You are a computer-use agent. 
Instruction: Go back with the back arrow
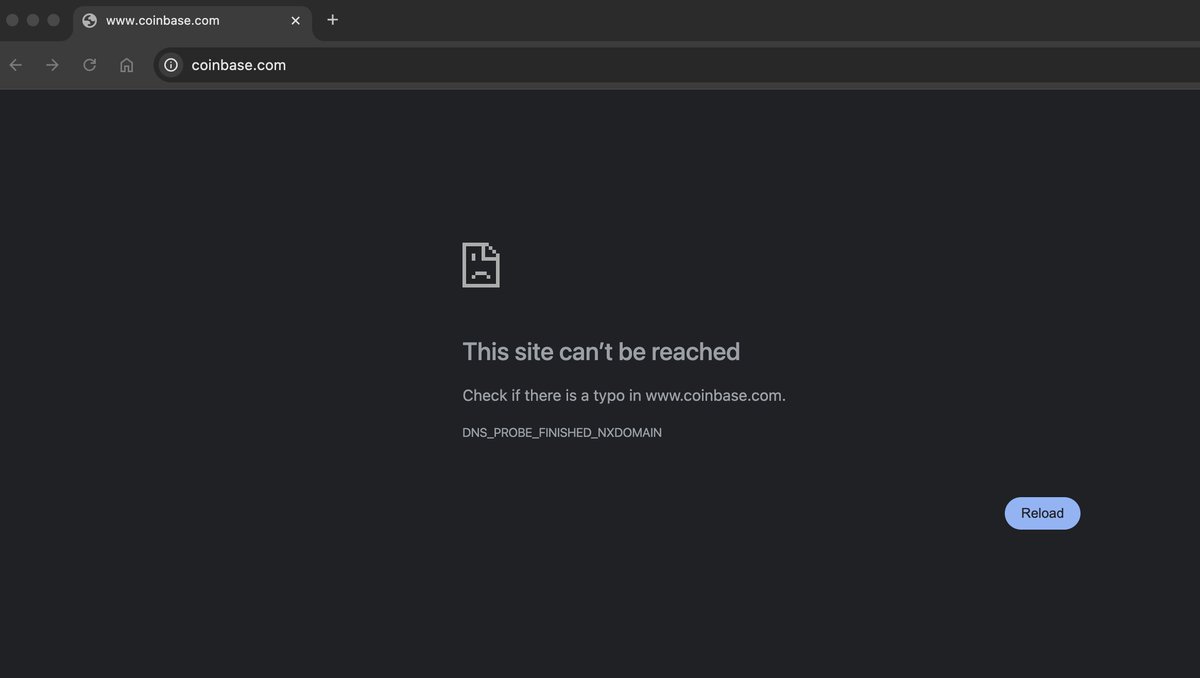(x=15, y=65)
